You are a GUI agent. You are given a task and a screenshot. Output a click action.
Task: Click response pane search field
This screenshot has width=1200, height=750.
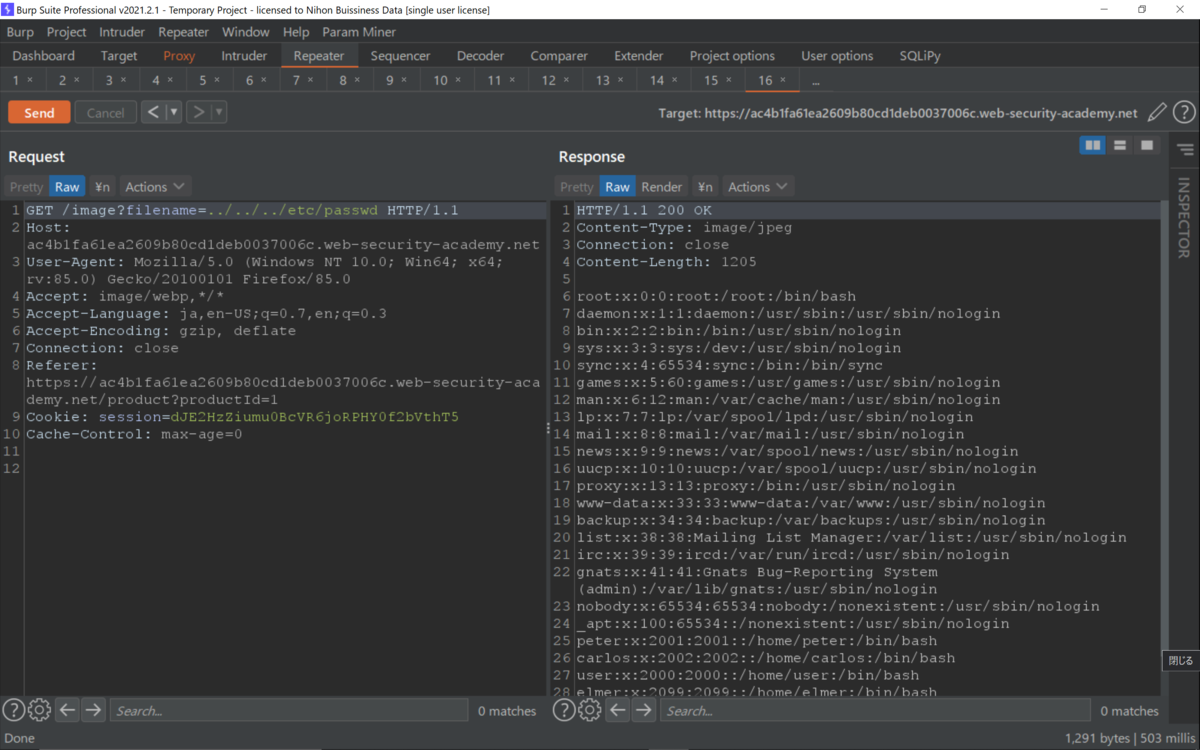[x=876, y=710]
